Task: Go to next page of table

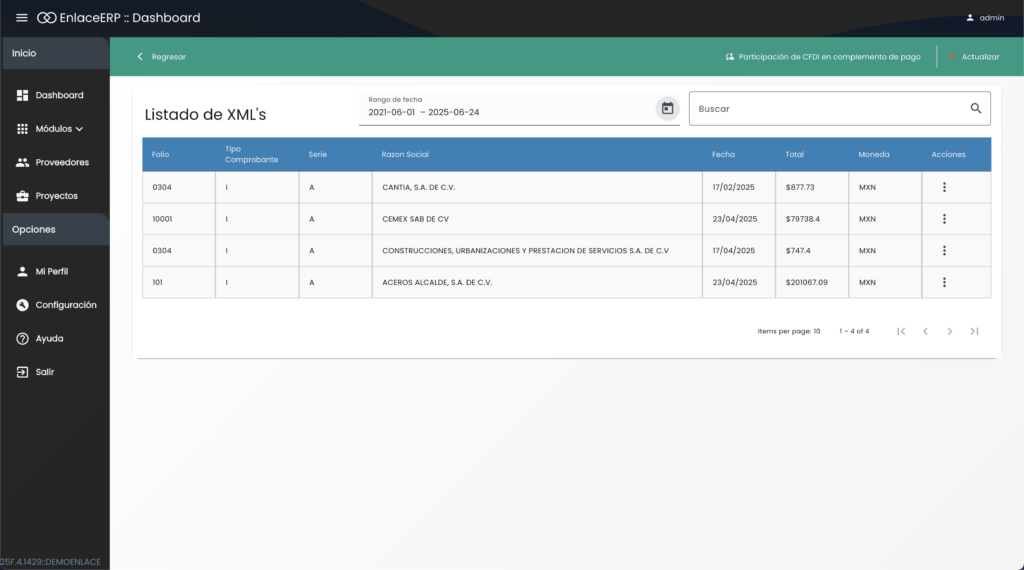Action: [950, 331]
